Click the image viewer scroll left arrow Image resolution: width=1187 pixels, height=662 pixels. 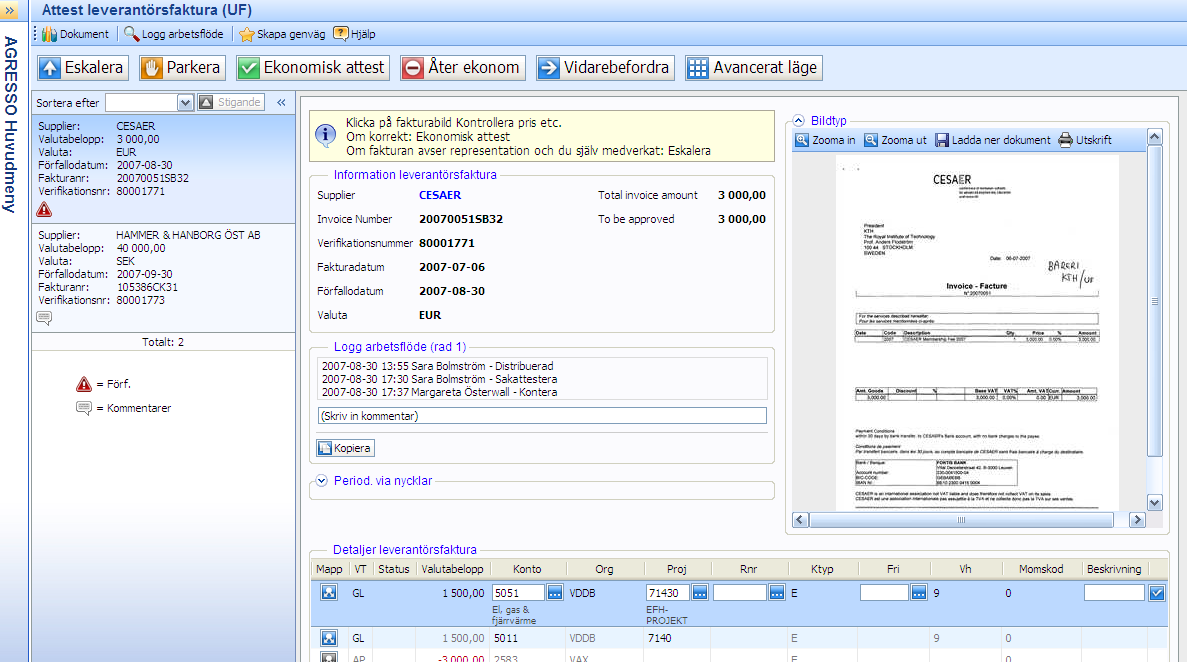pos(800,520)
